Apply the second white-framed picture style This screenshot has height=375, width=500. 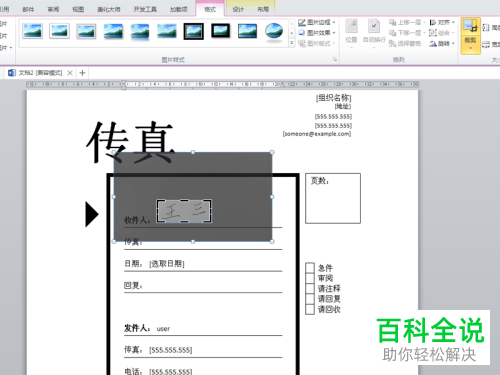click(59, 31)
